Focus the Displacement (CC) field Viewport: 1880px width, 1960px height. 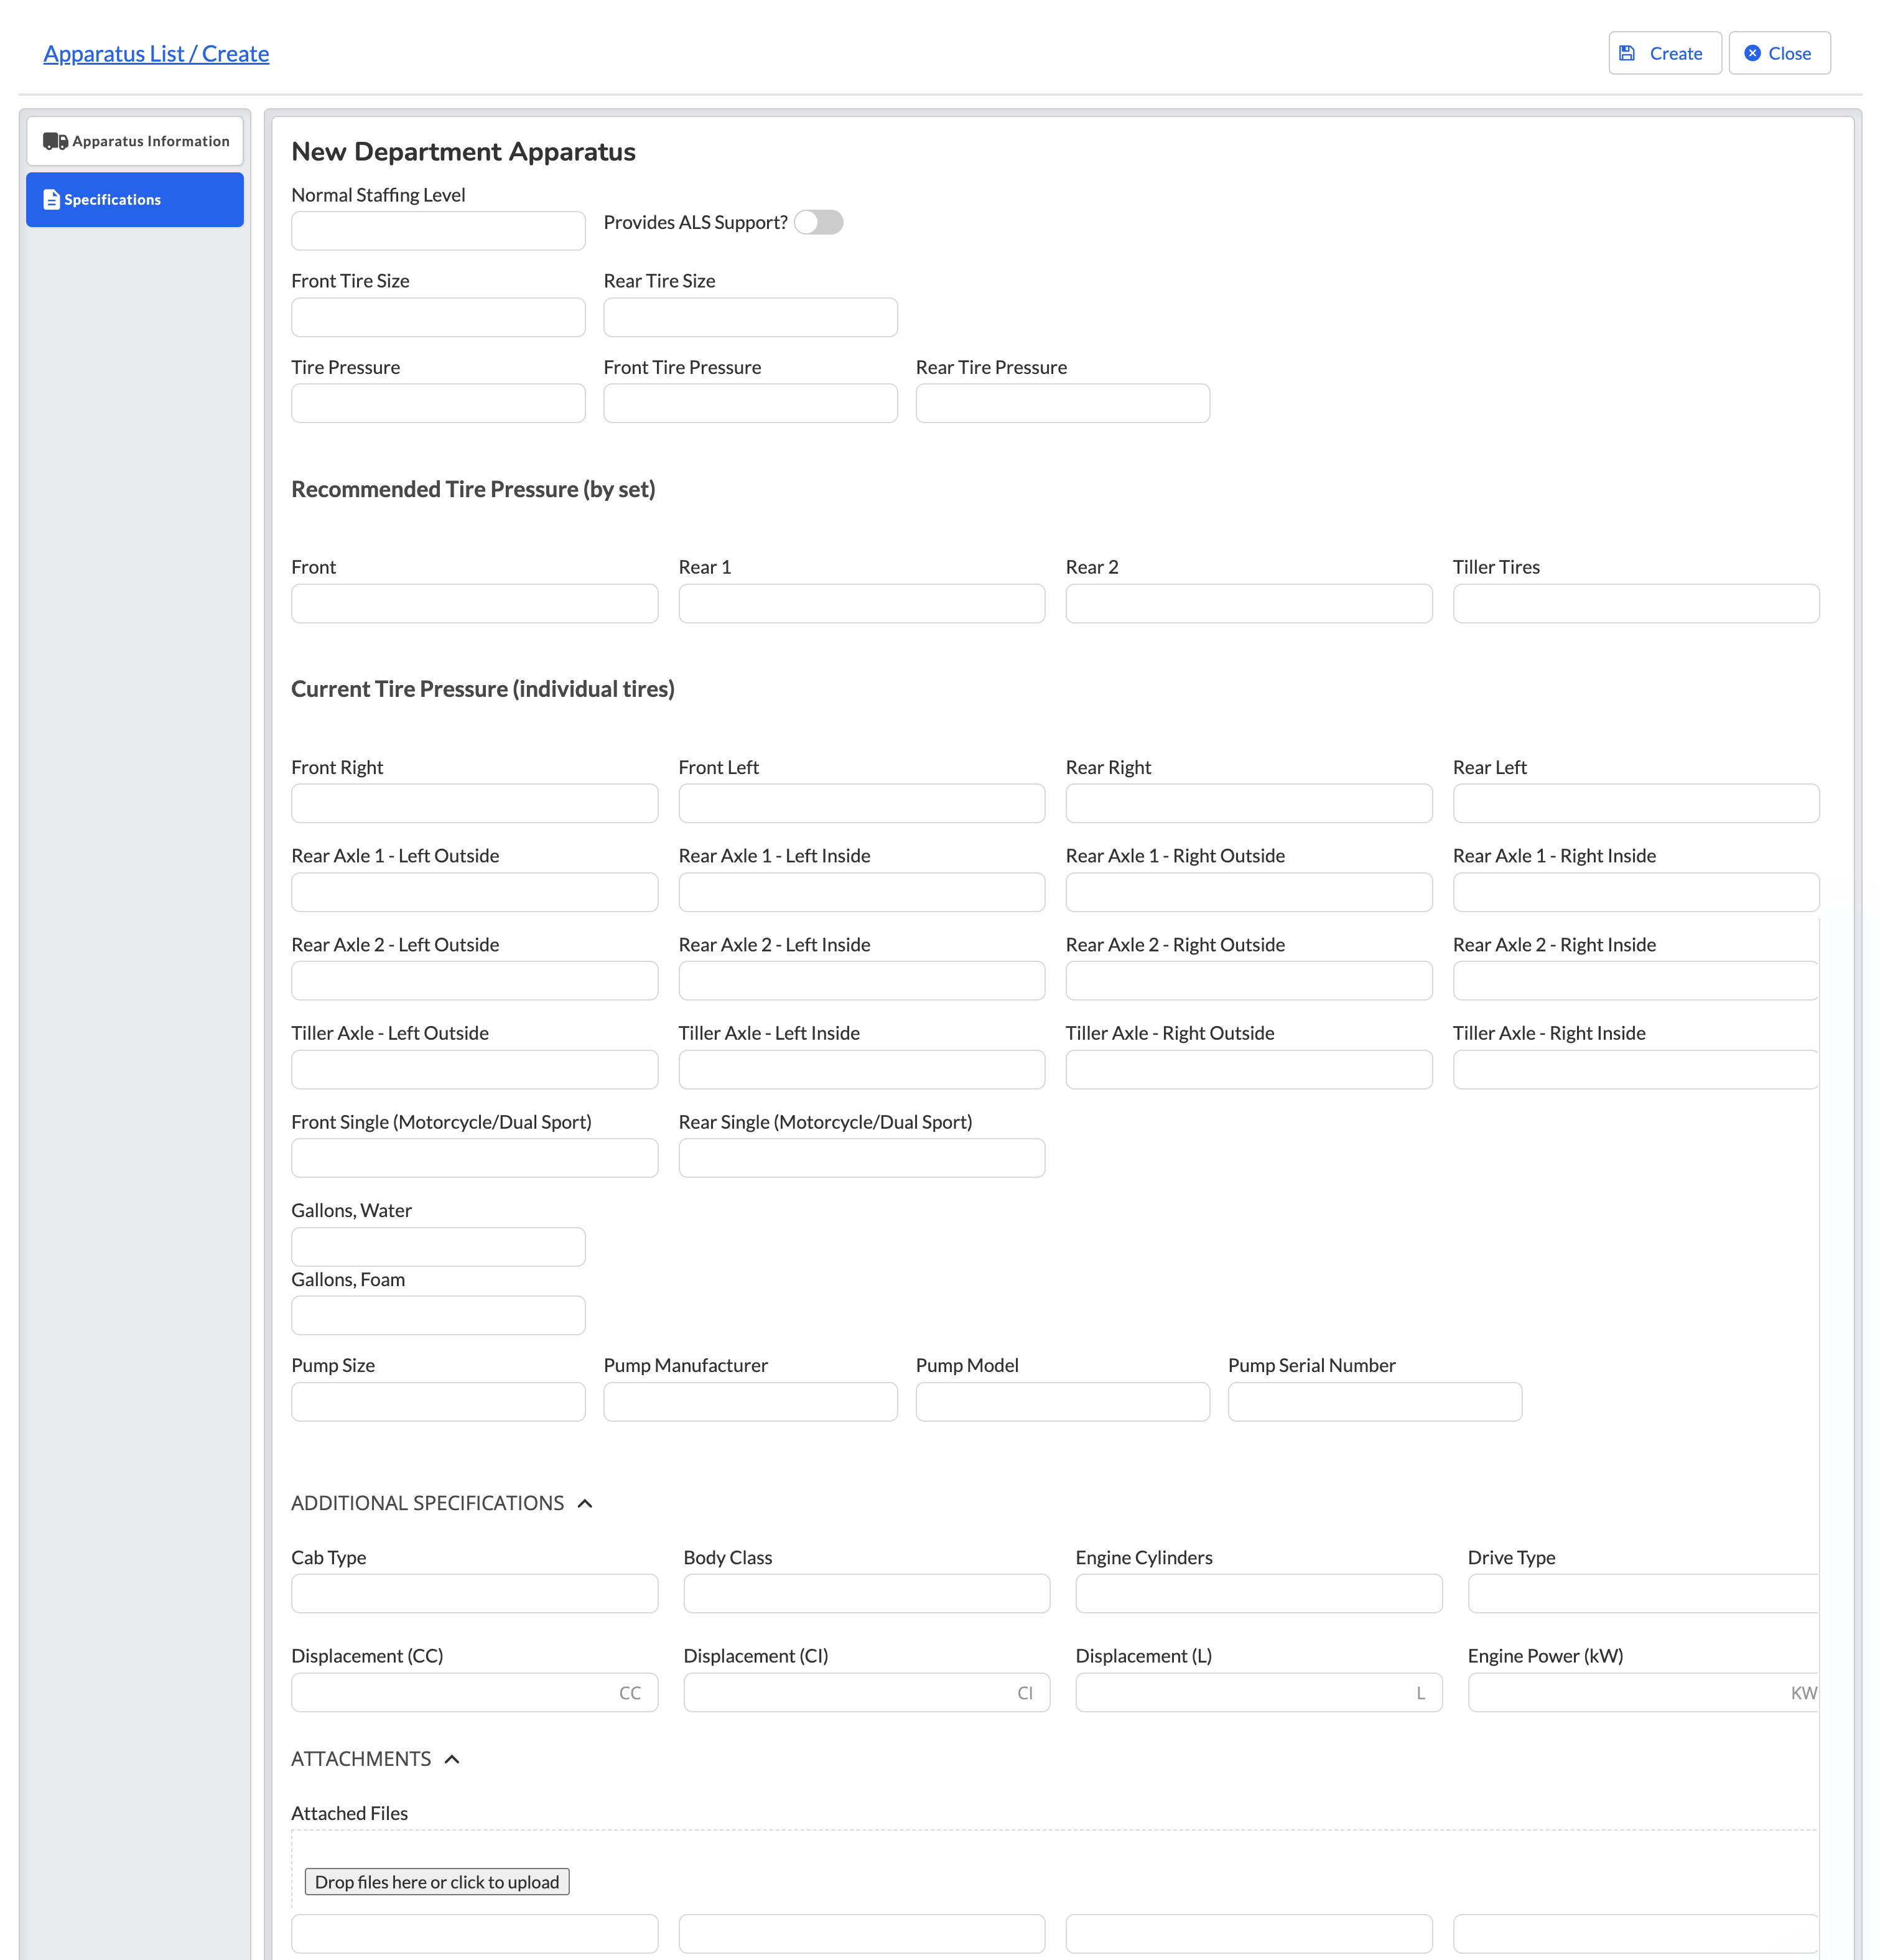click(x=474, y=1692)
